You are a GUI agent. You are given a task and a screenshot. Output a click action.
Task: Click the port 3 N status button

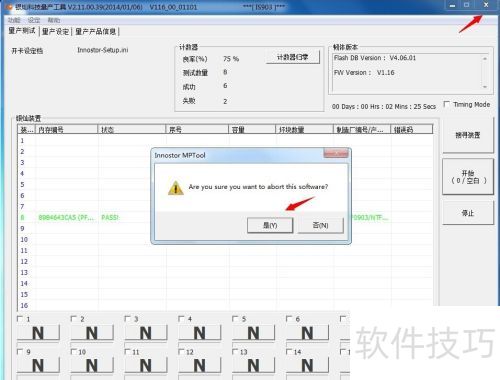coord(146,333)
